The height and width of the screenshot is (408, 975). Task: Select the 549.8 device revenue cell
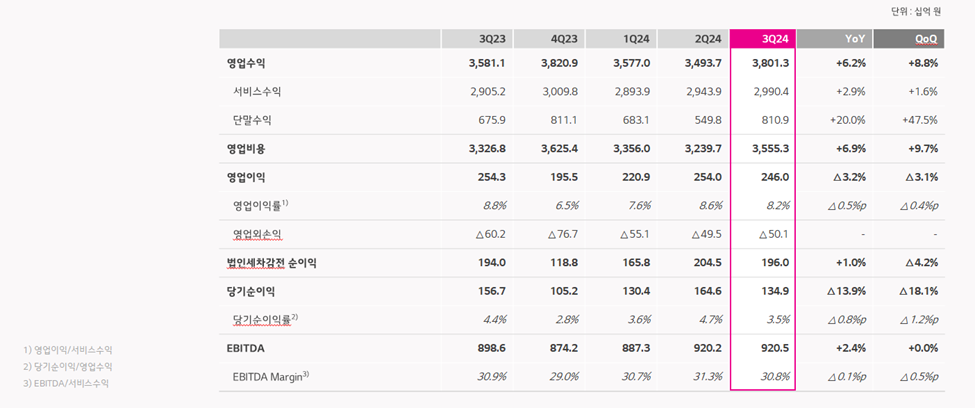710,120
